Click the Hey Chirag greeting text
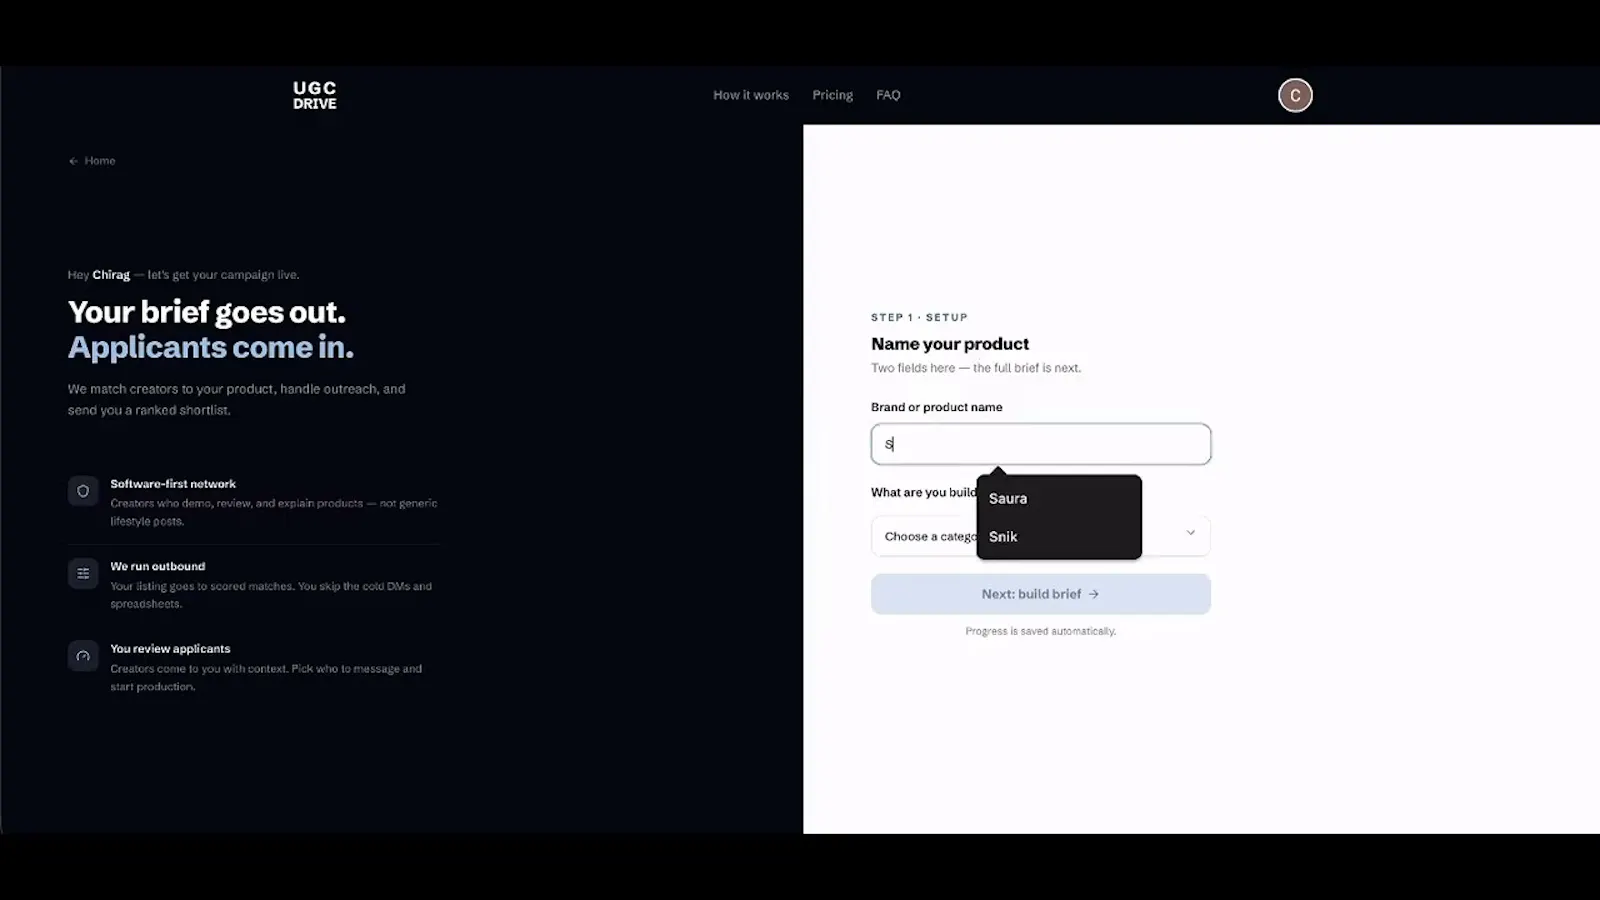 pyautogui.click(x=184, y=275)
